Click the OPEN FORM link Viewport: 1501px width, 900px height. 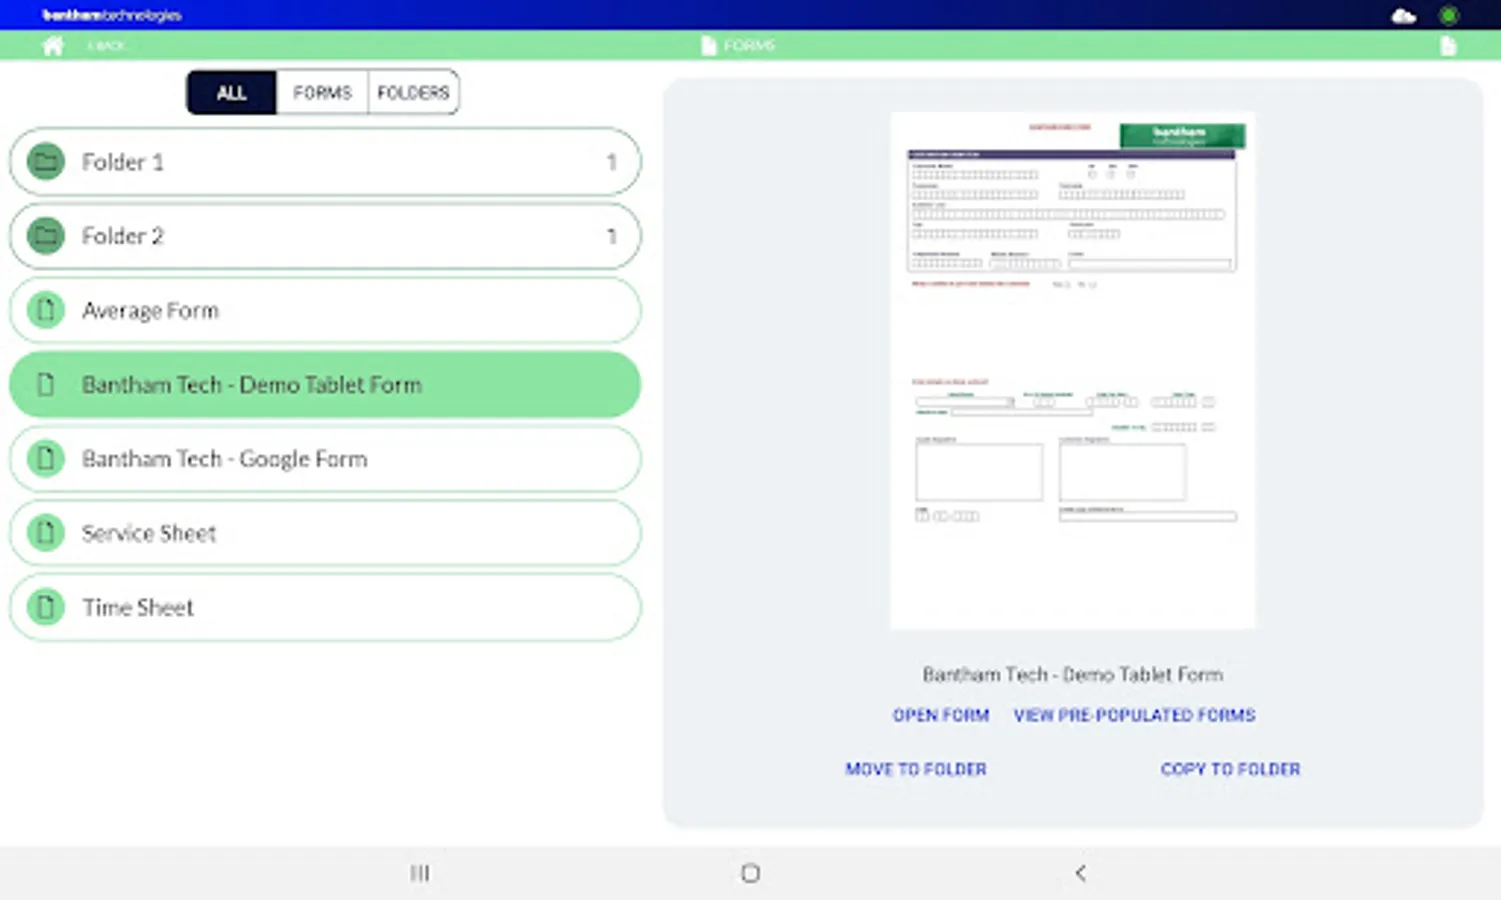click(941, 715)
